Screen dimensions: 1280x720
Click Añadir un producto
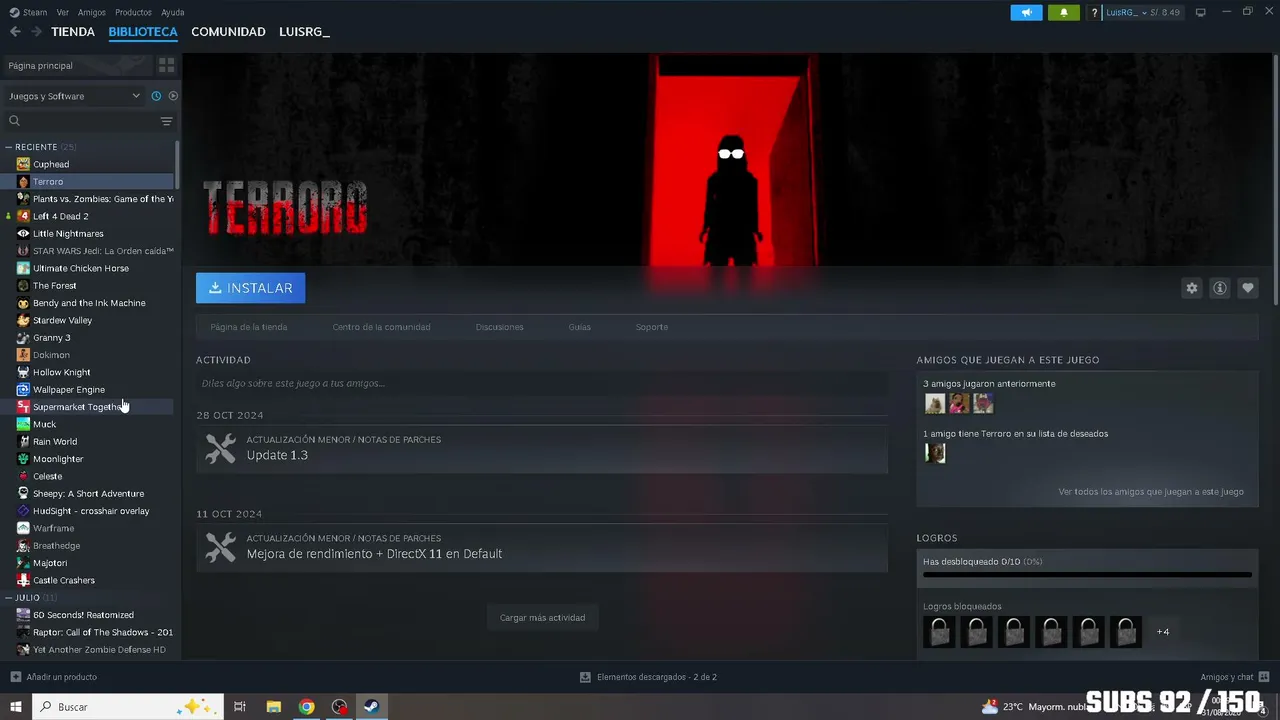54,677
